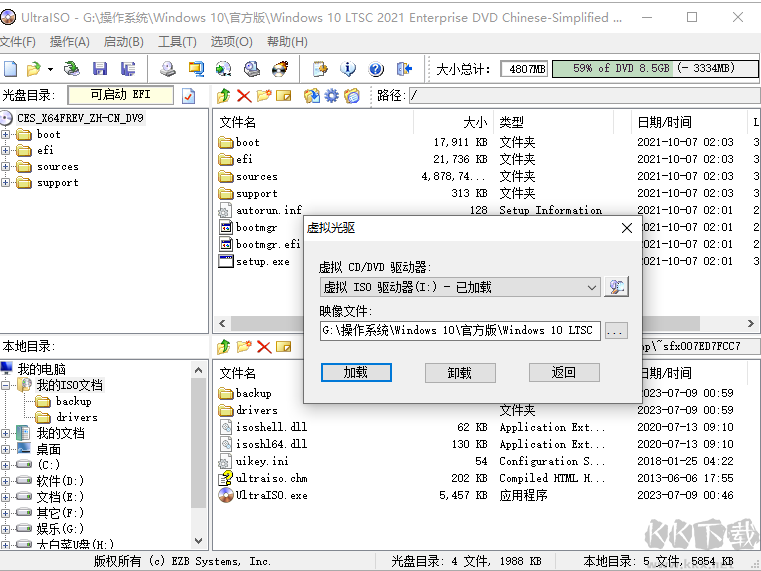The width and height of the screenshot is (761, 571).
Task: Click the red Delete X in the disc pane toolbar
Action: (244, 96)
